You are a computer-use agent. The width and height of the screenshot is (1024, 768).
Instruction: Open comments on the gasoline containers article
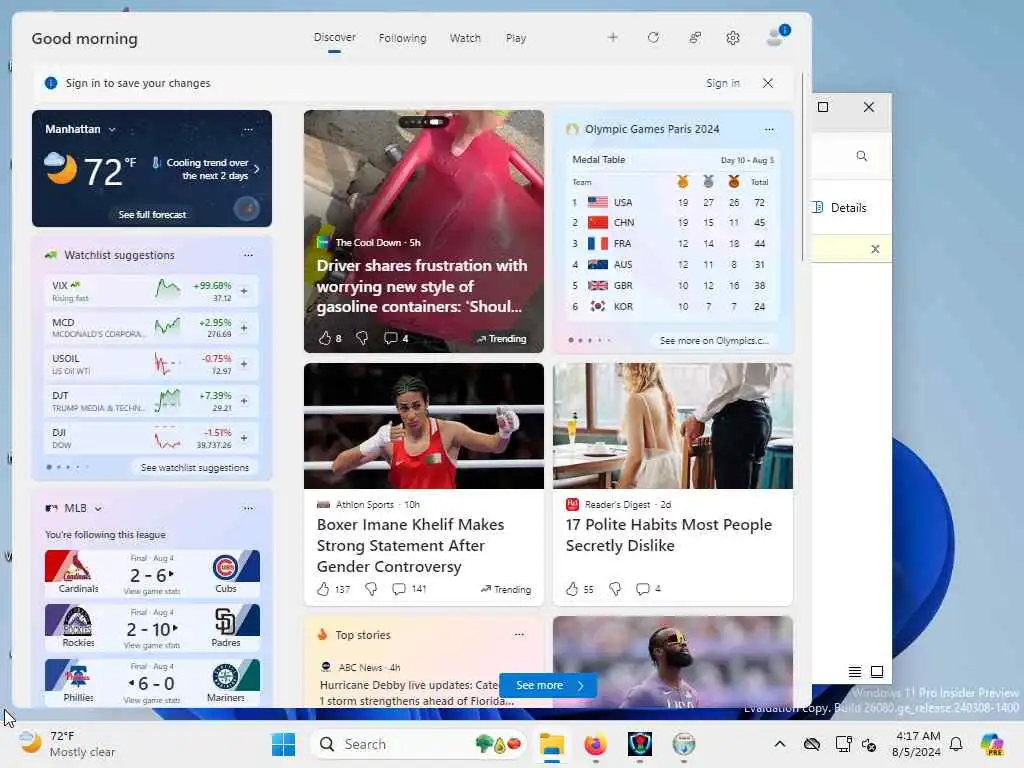click(391, 338)
